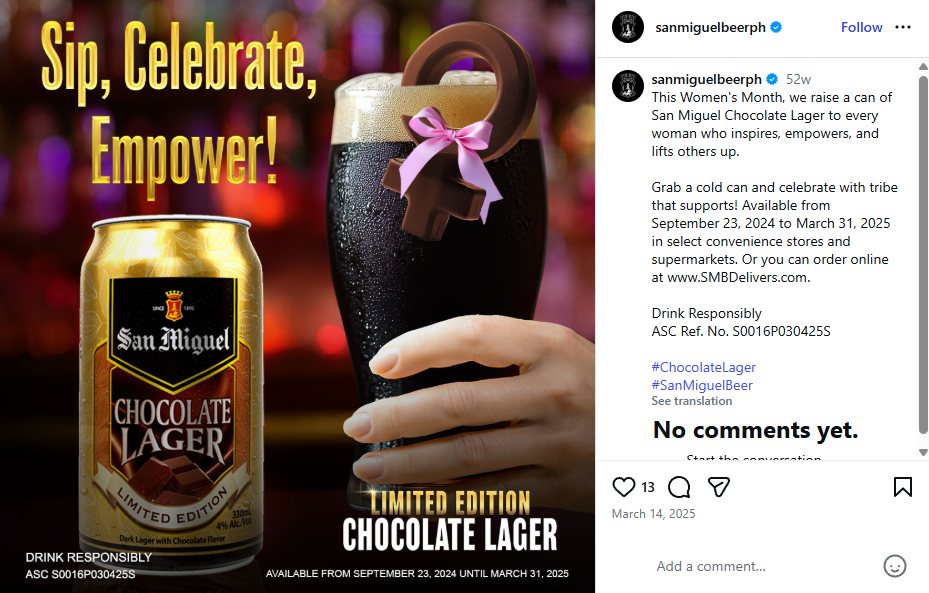
Task: Click verified badge in caption username
Action: 773,79
